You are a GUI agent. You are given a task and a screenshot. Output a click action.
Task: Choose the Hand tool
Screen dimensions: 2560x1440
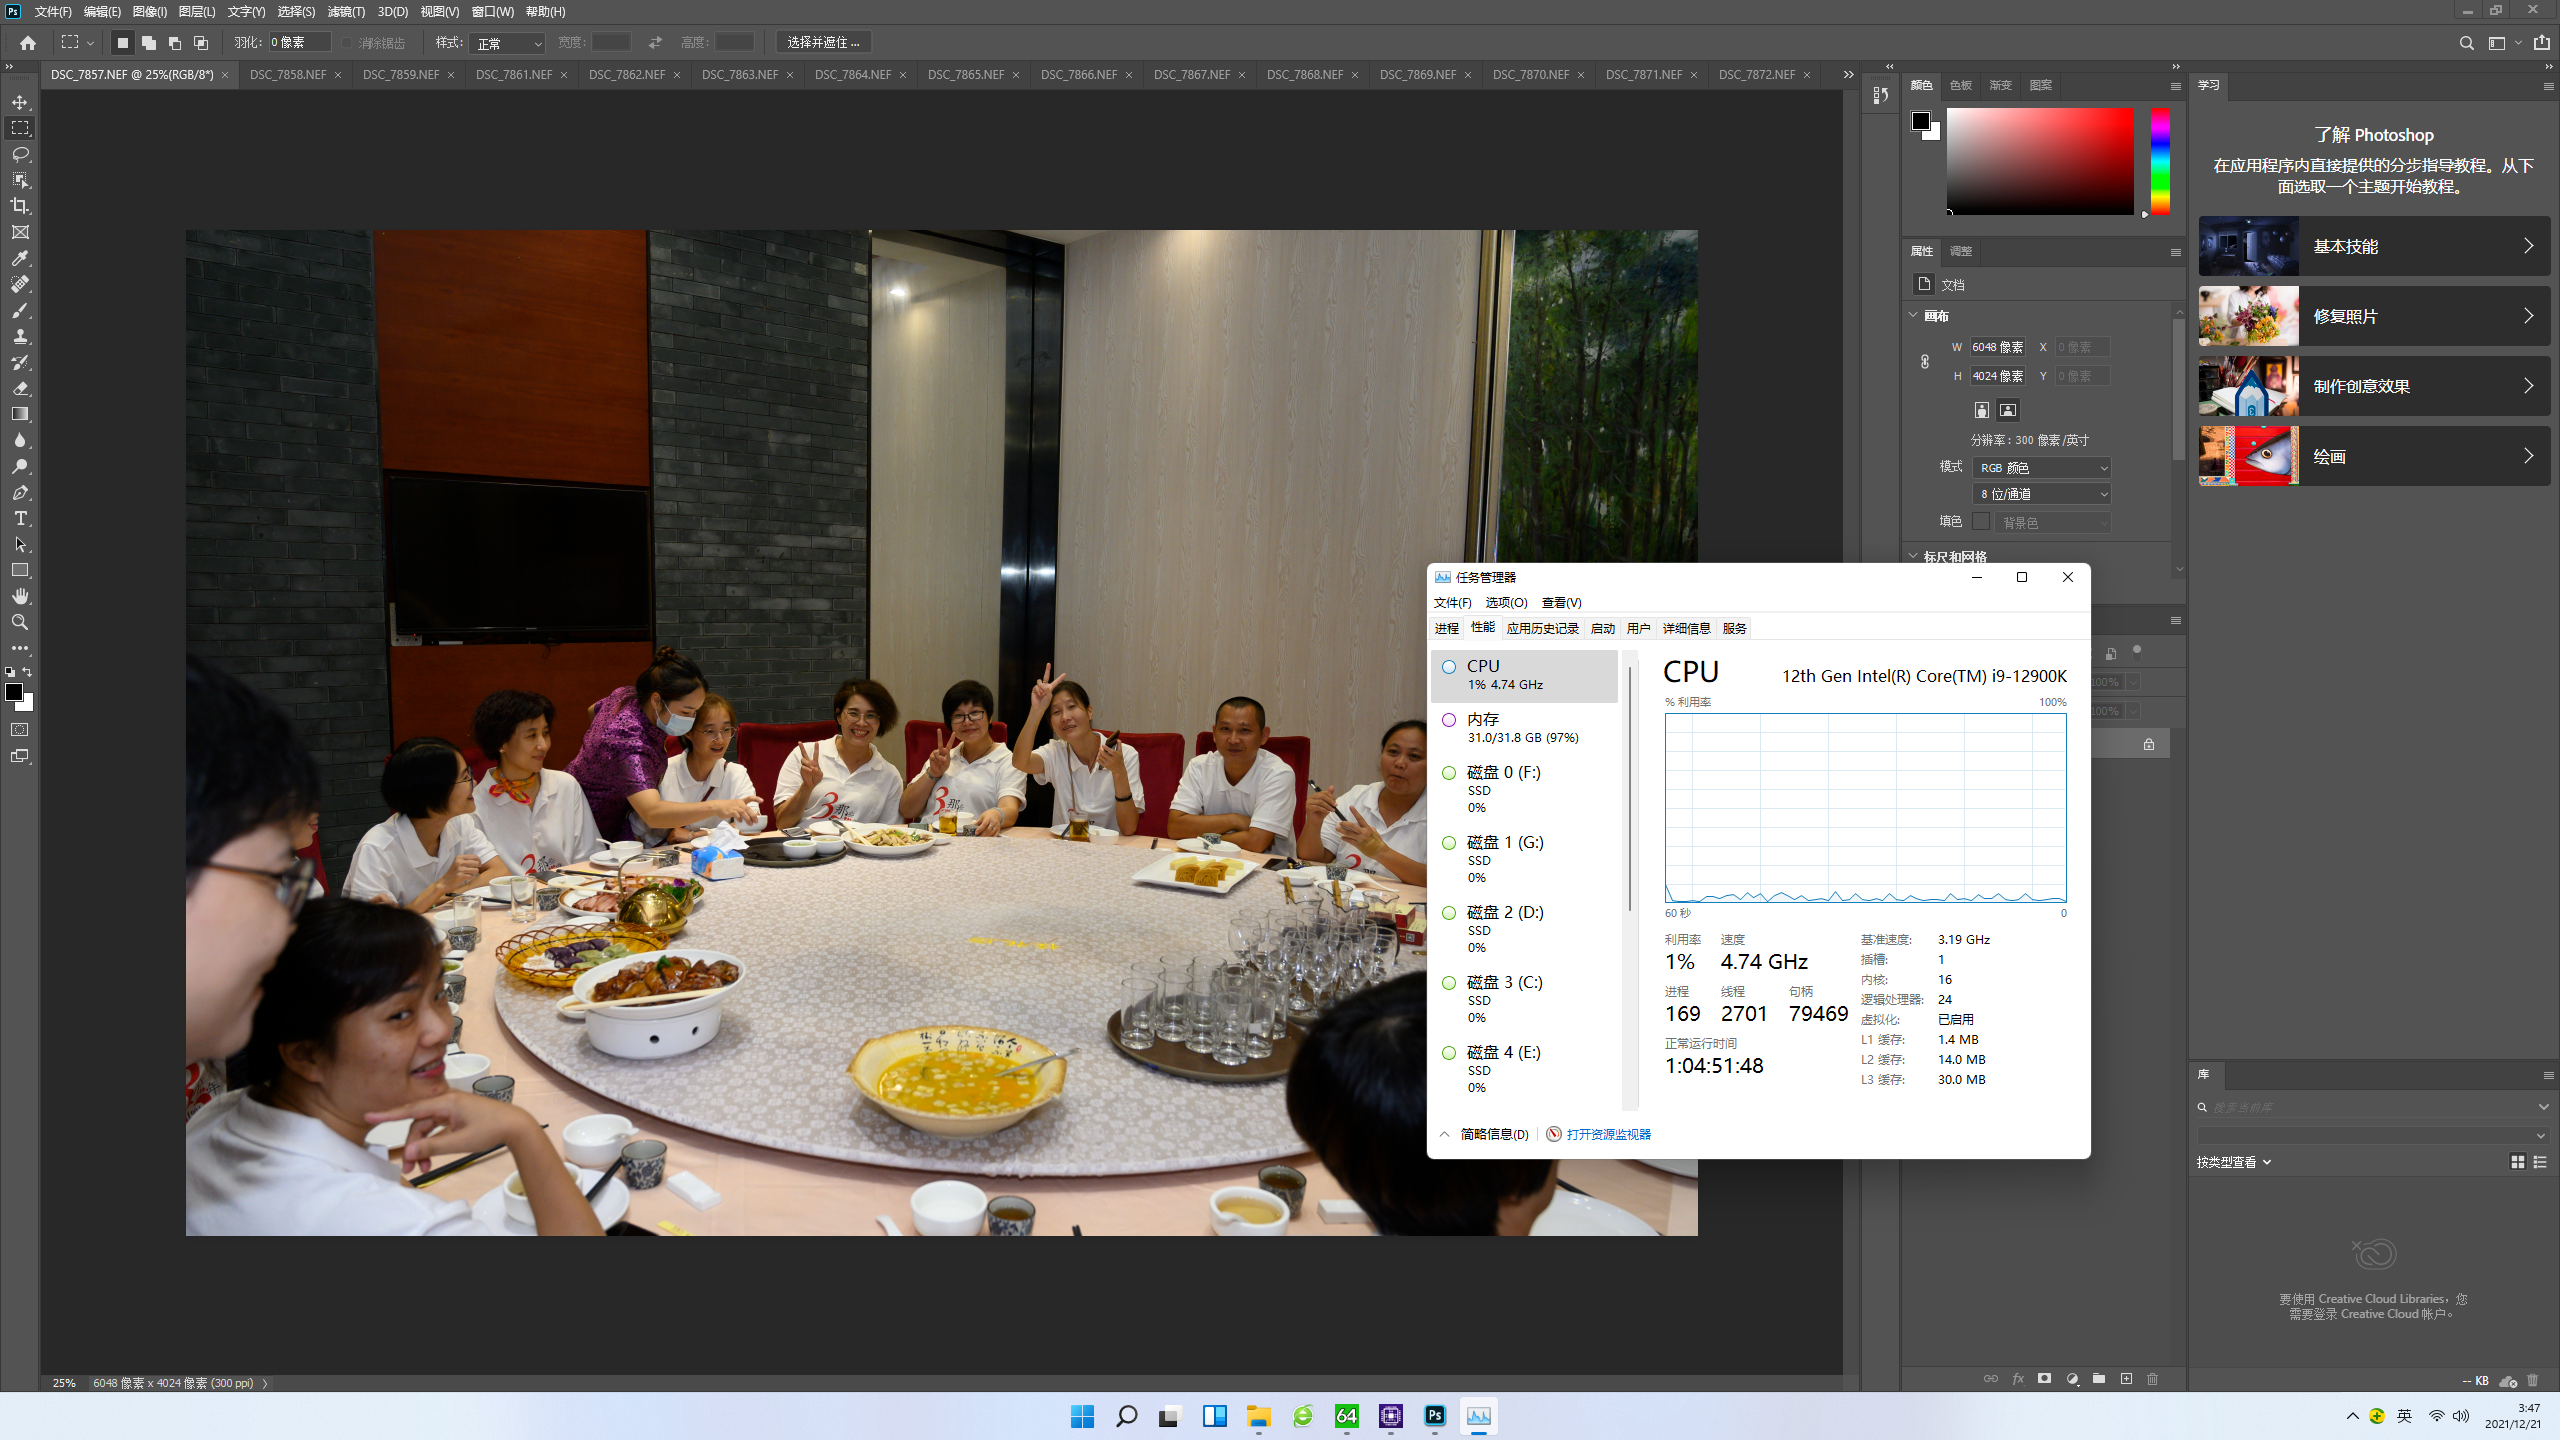click(x=20, y=596)
